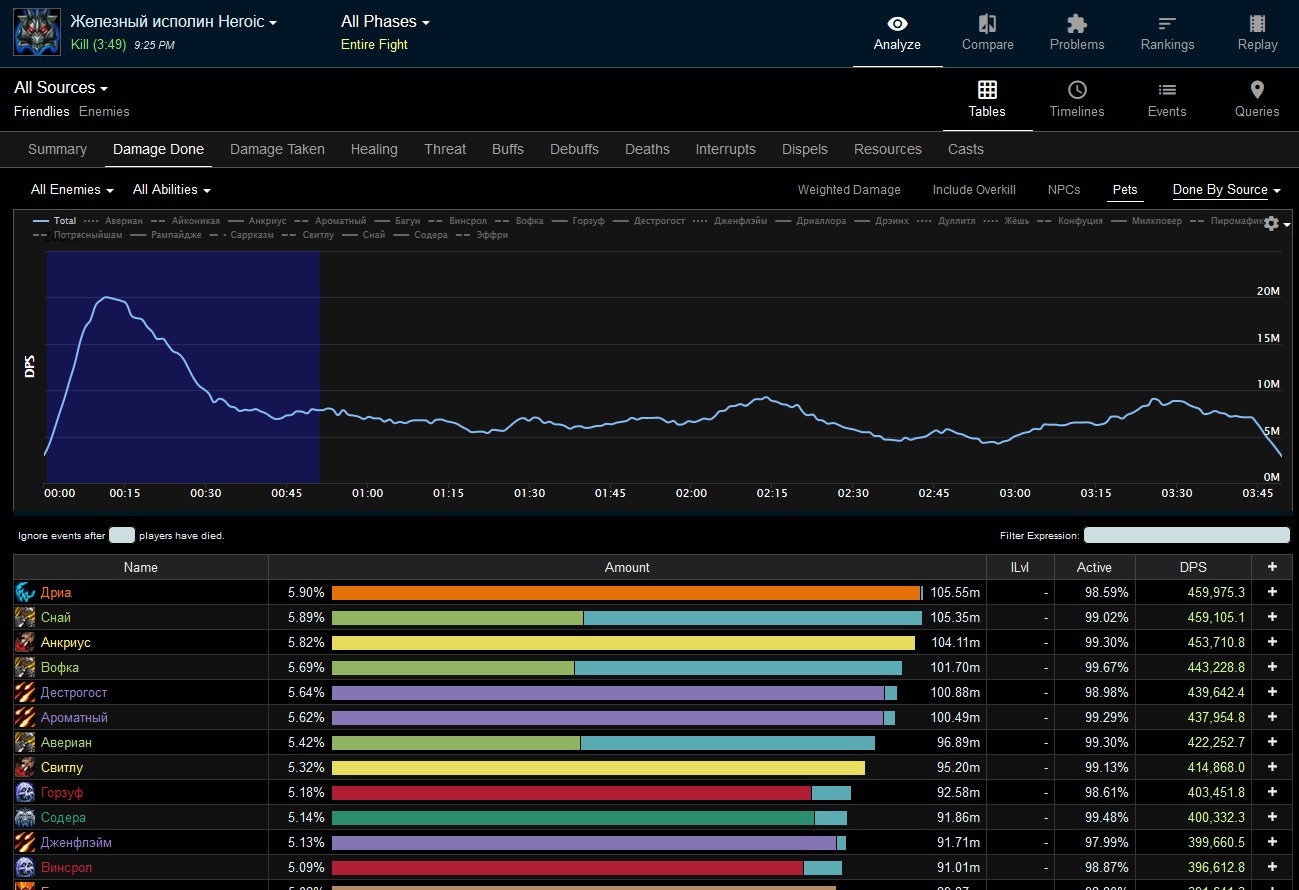This screenshot has width=1299, height=890.
Task: Open the All Sources dropdown
Action: point(61,88)
